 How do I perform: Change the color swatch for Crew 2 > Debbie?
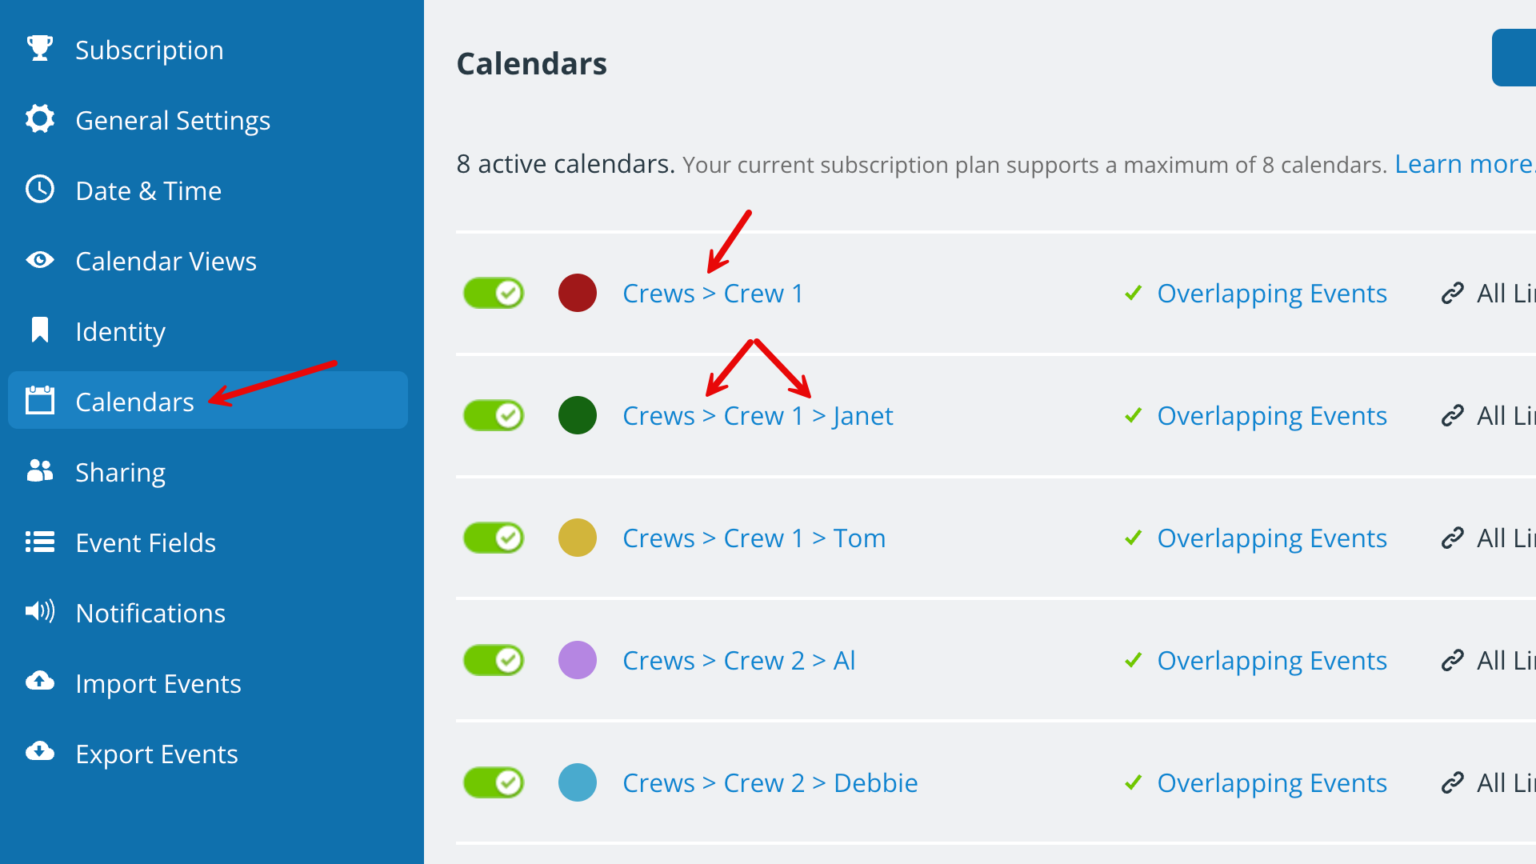(x=577, y=782)
